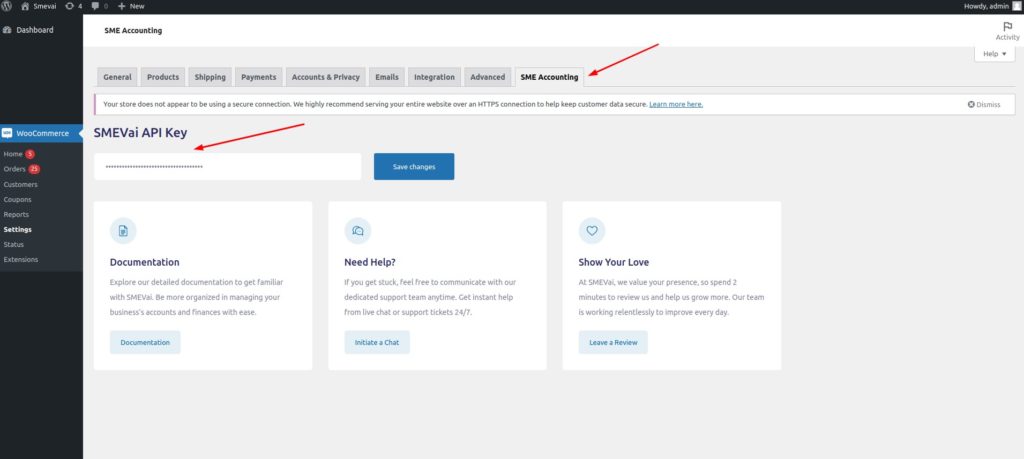Open the WordPress logo menu

pyautogui.click(x=7, y=6)
